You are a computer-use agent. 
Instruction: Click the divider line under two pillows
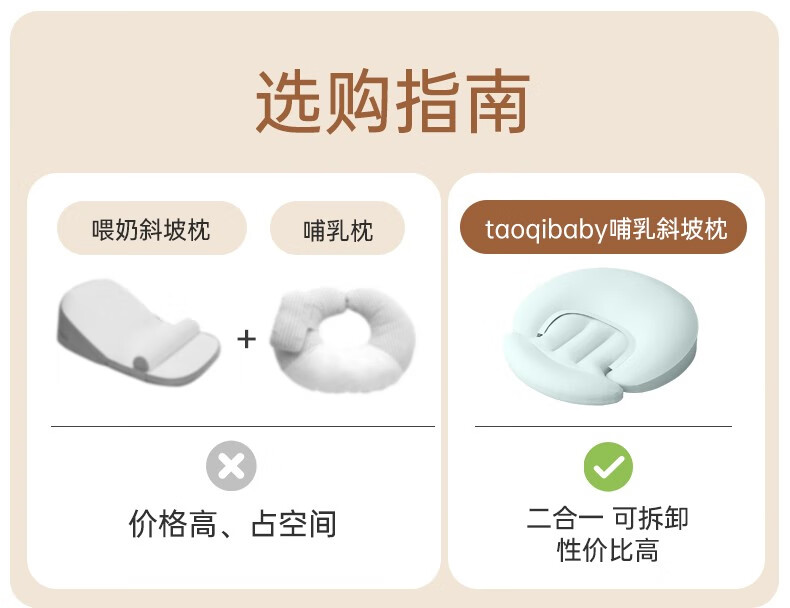tap(243, 426)
